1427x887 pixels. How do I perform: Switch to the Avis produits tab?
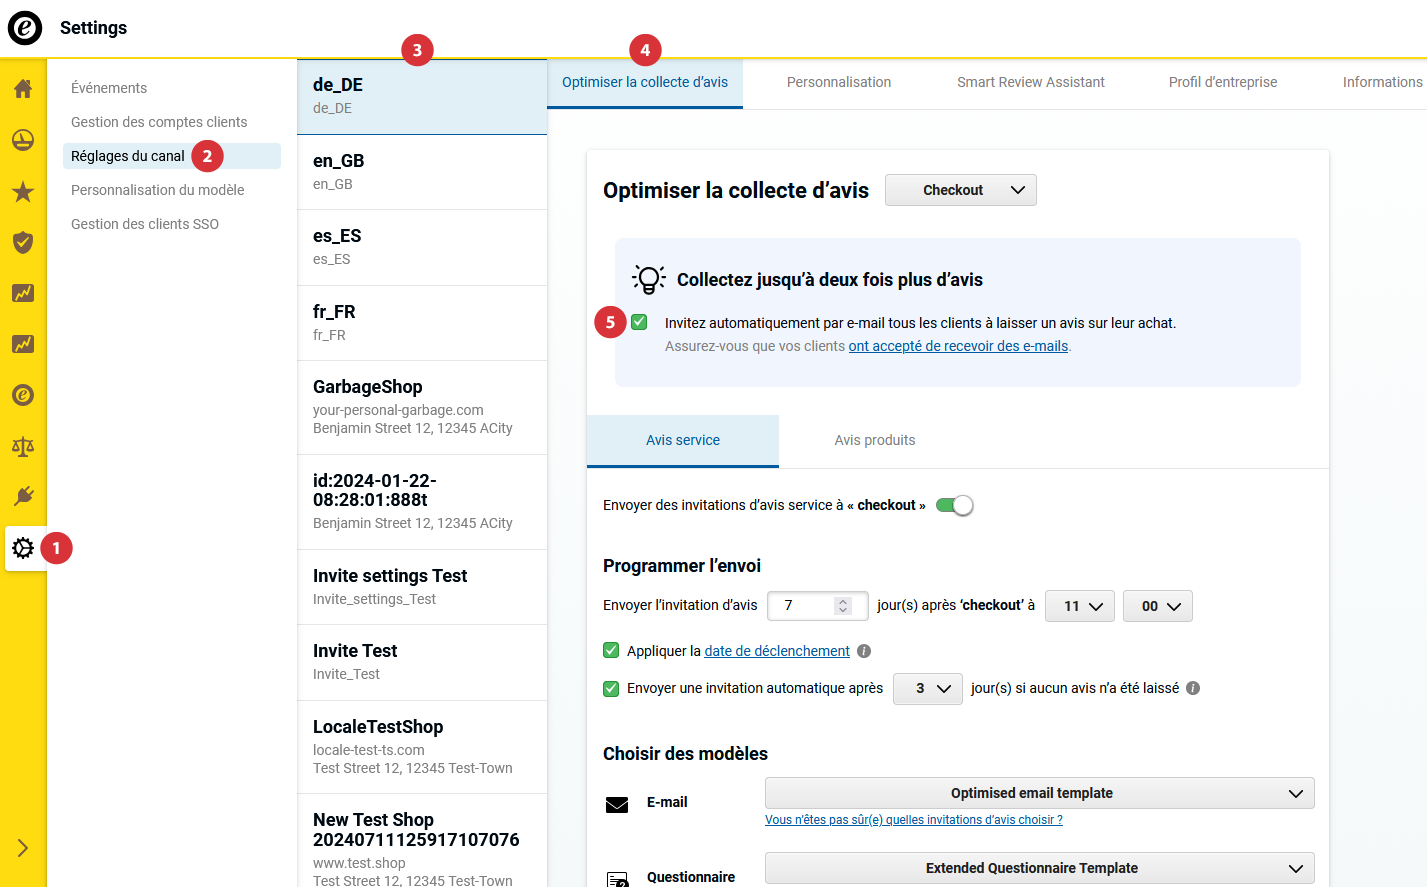coord(874,440)
